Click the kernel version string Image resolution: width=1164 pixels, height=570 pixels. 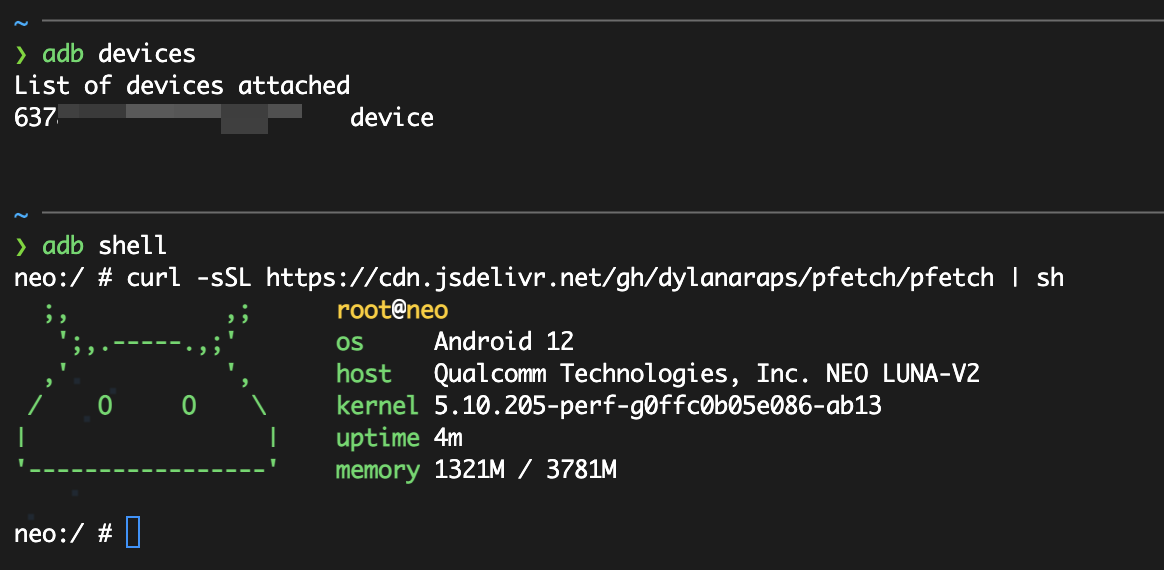(657, 406)
